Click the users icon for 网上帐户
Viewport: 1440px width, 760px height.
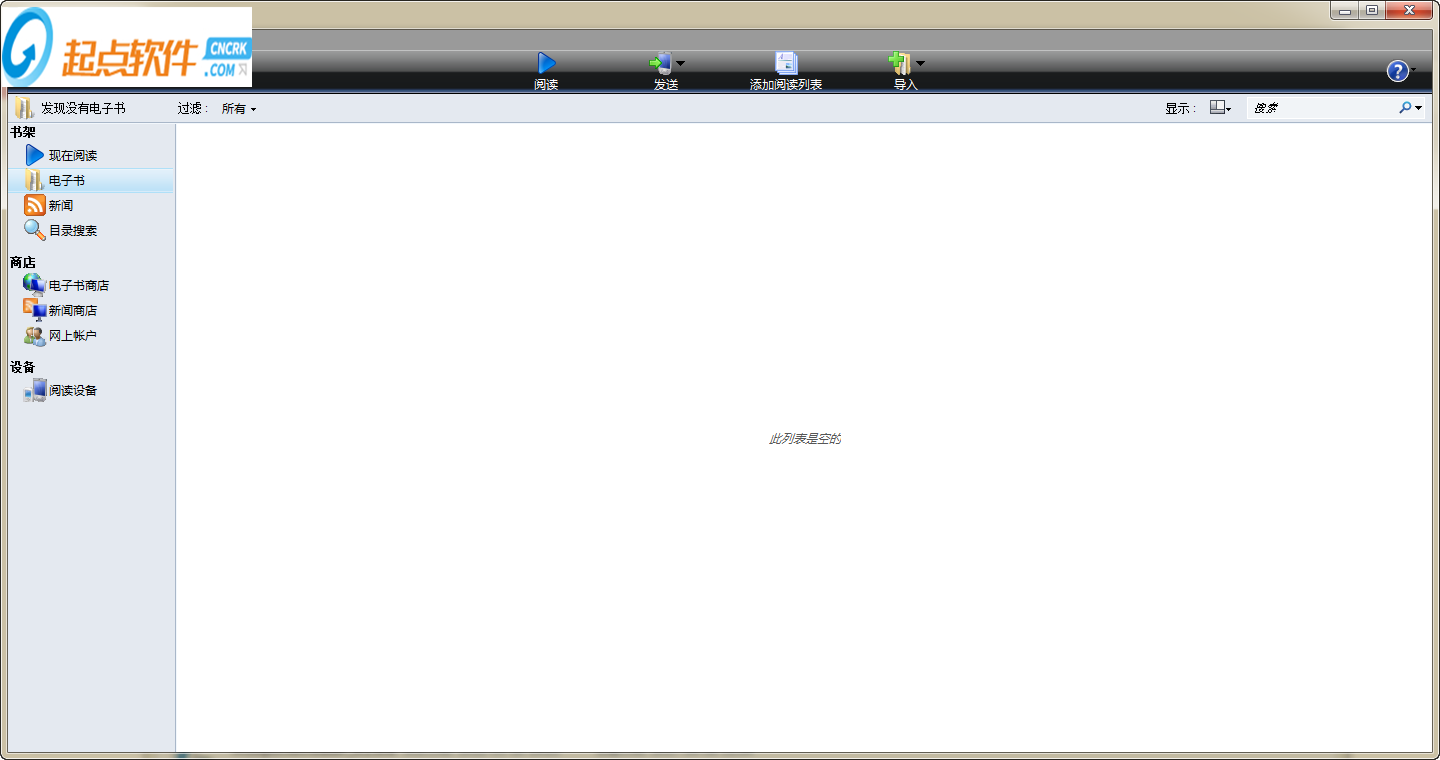[x=35, y=336]
